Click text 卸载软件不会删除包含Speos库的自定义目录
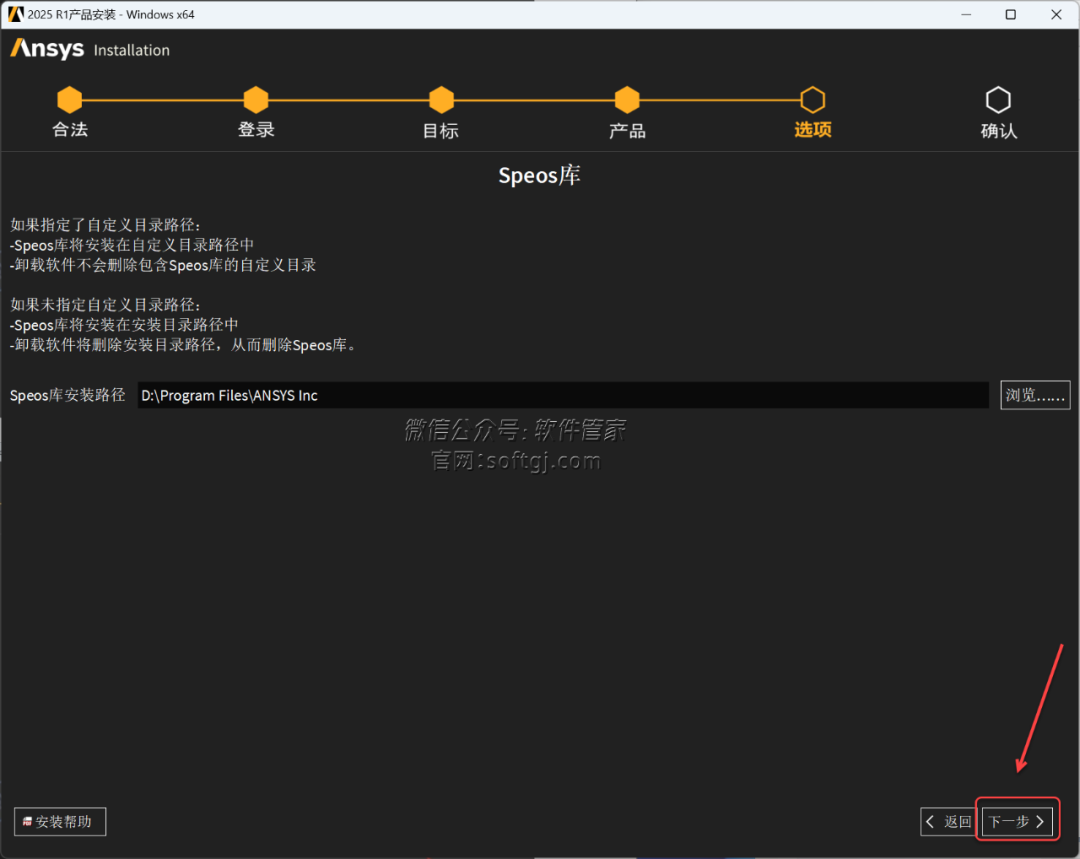The width and height of the screenshot is (1080, 859). click(x=165, y=265)
